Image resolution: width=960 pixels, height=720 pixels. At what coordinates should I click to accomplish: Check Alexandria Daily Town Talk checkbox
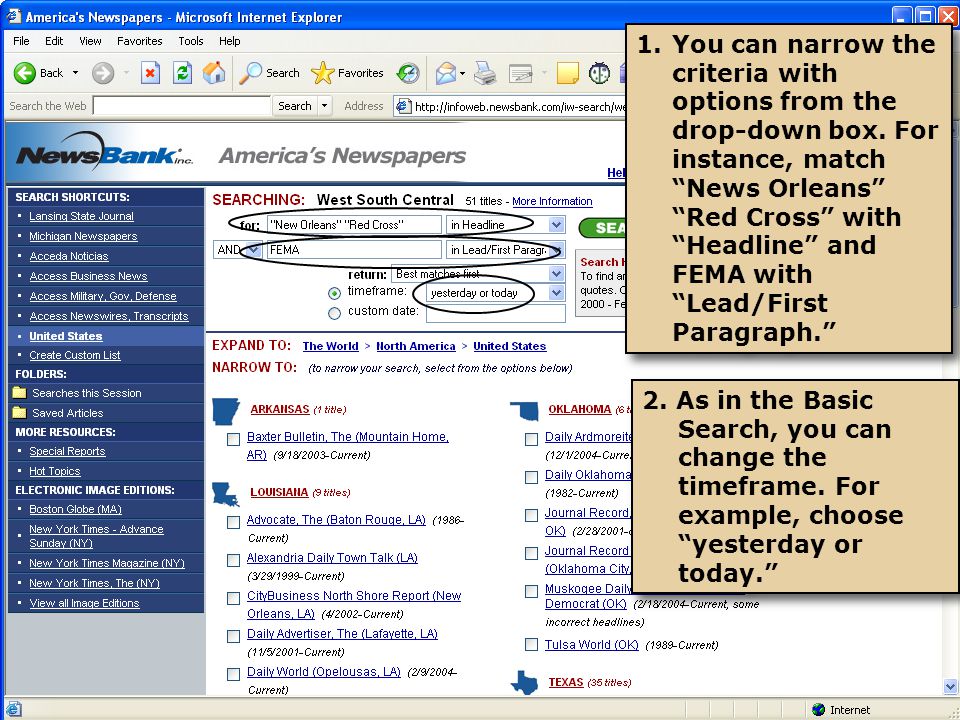[233, 560]
